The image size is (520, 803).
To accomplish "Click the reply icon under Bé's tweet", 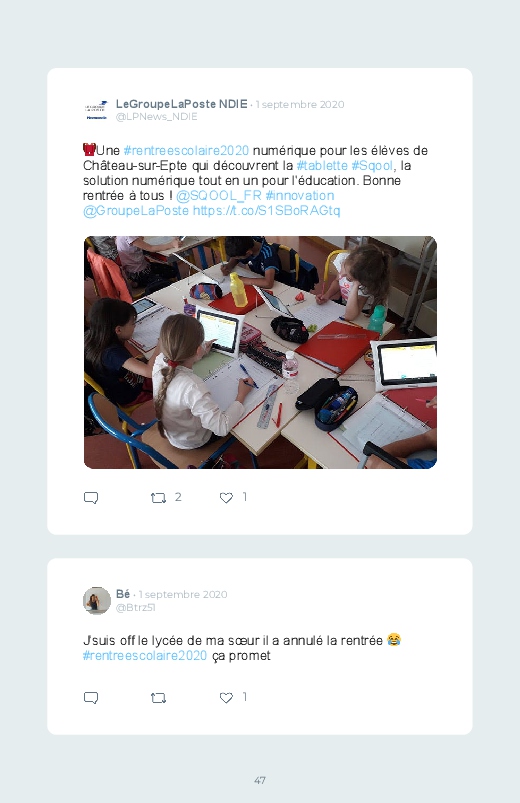I will [x=91, y=698].
